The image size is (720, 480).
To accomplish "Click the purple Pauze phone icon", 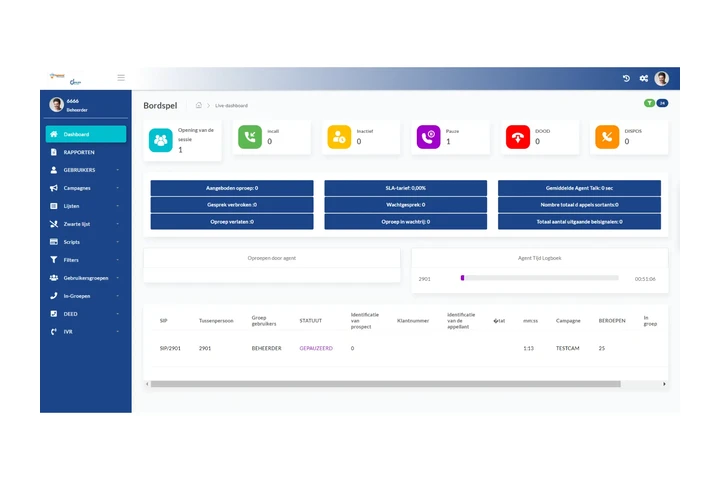I will point(428,137).
